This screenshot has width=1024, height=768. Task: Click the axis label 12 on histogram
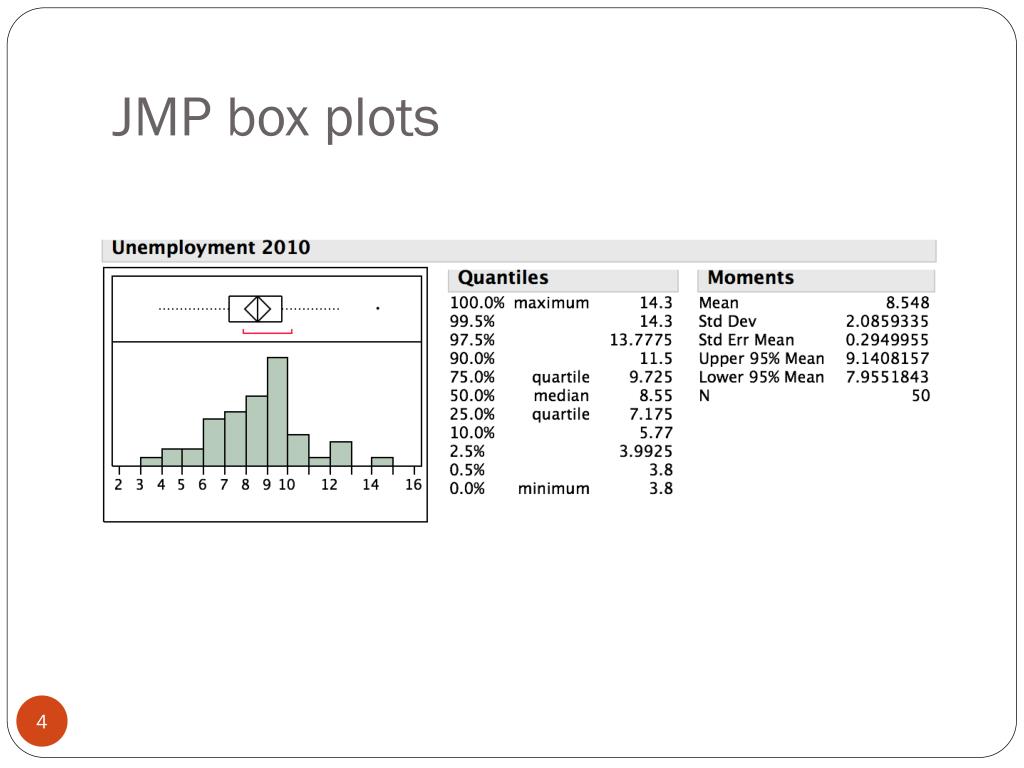329,485
